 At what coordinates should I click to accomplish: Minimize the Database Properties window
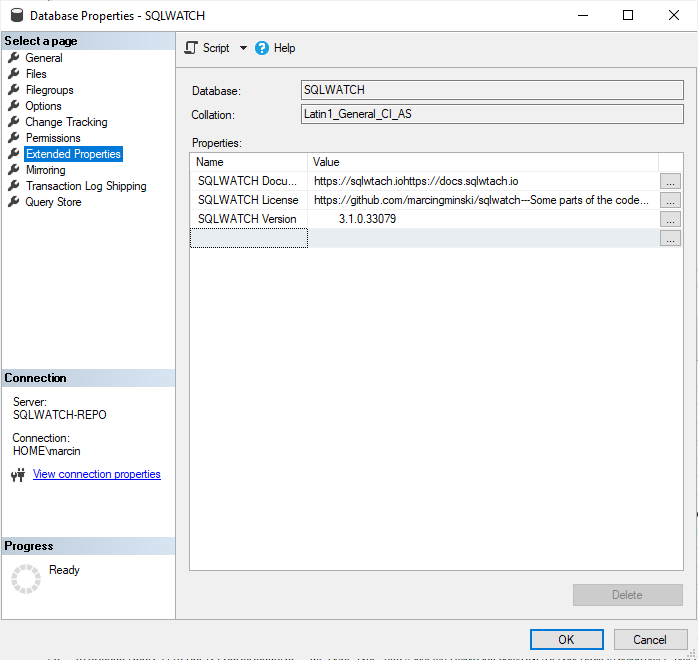click(583, 15)
